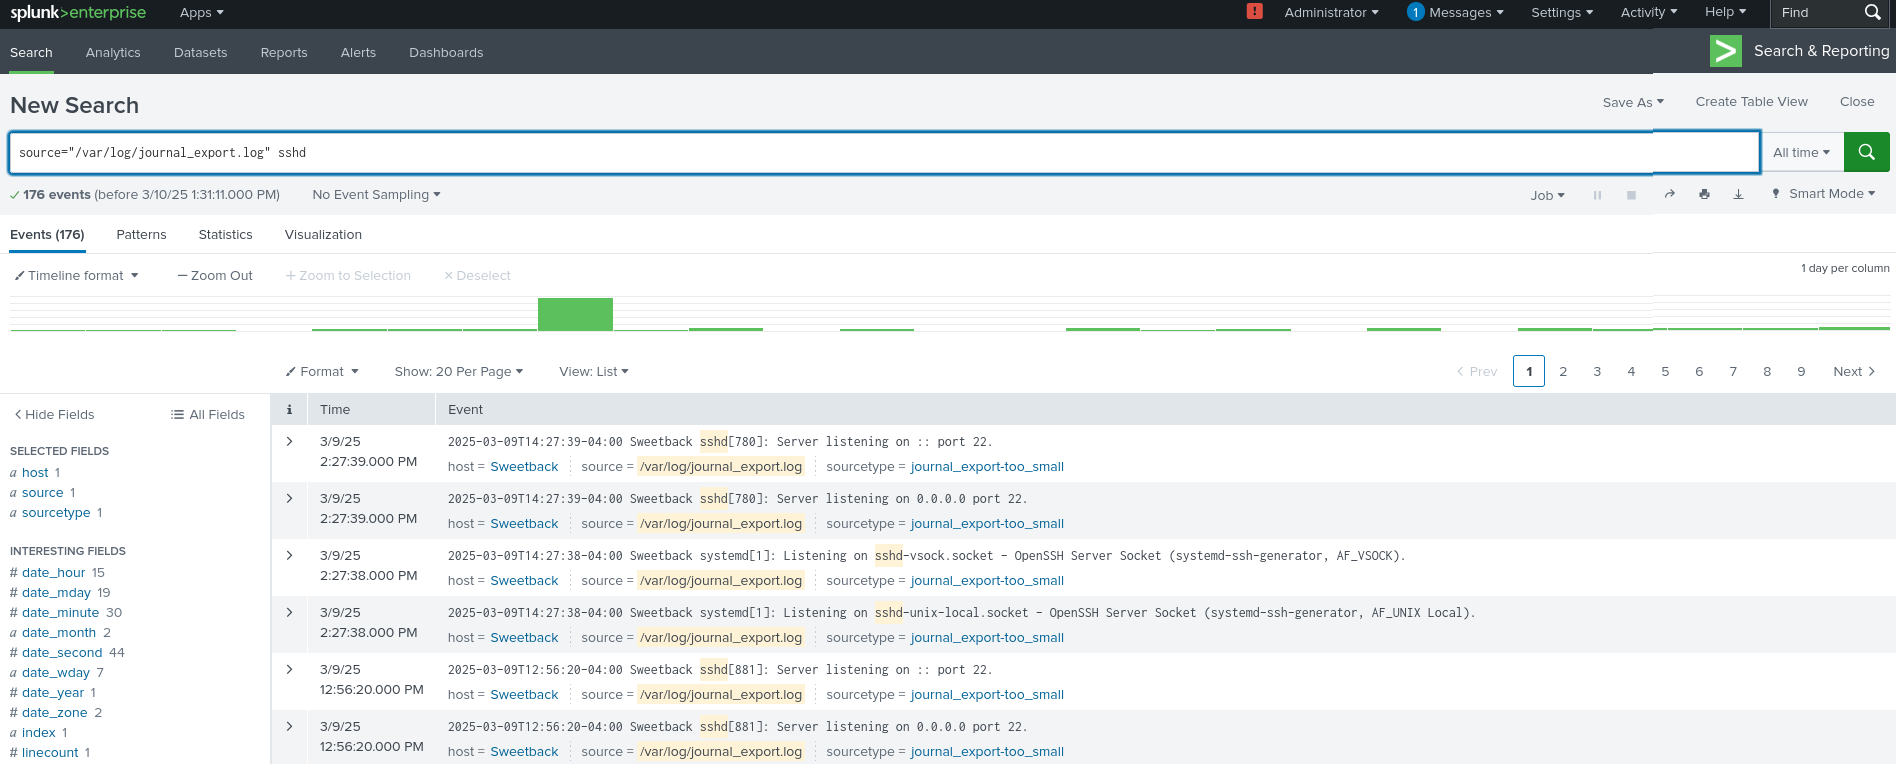Switch to the Visualization tab

coord(323,235)
